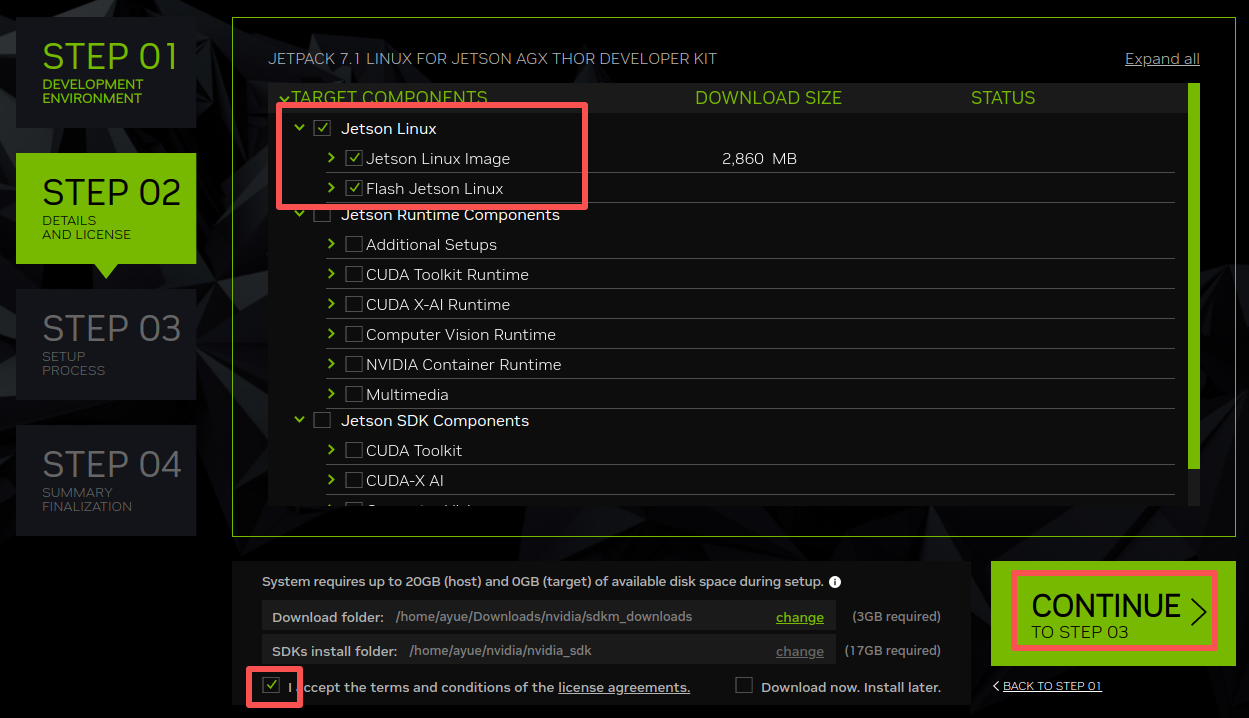1249x718 pixels.
Task: Select the 2,860 MB download size value
Action: pyautogui.click(x=759, y=158)
